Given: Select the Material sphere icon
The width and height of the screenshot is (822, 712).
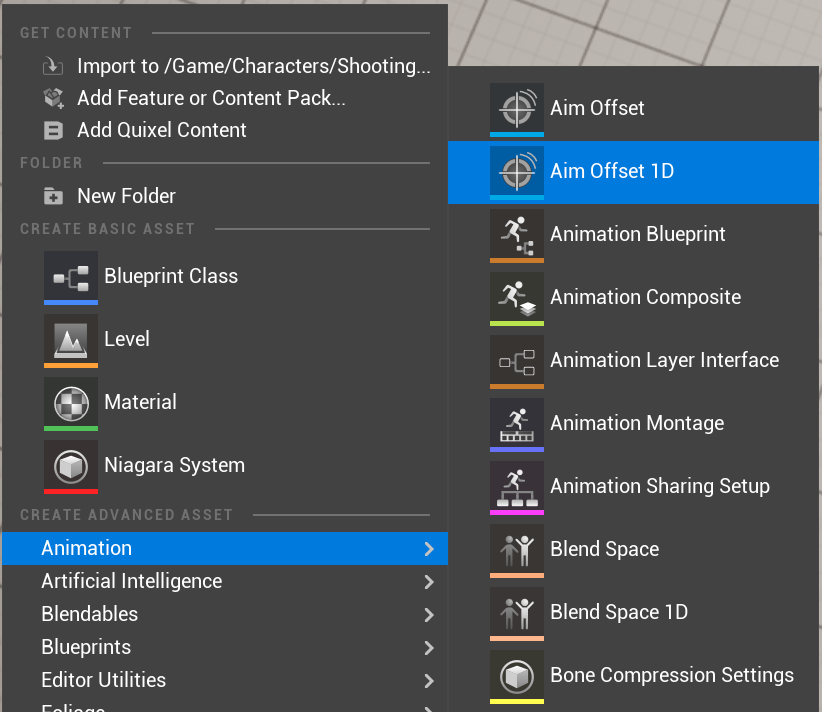Looking at the screenshot, I should (x=71, y=402).
